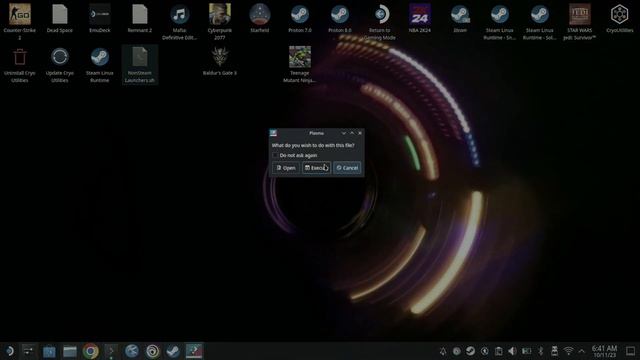Screen dimensions: 640x360
Task: Minimize the Plasma dialog window
Action: (x=344, y=133)
